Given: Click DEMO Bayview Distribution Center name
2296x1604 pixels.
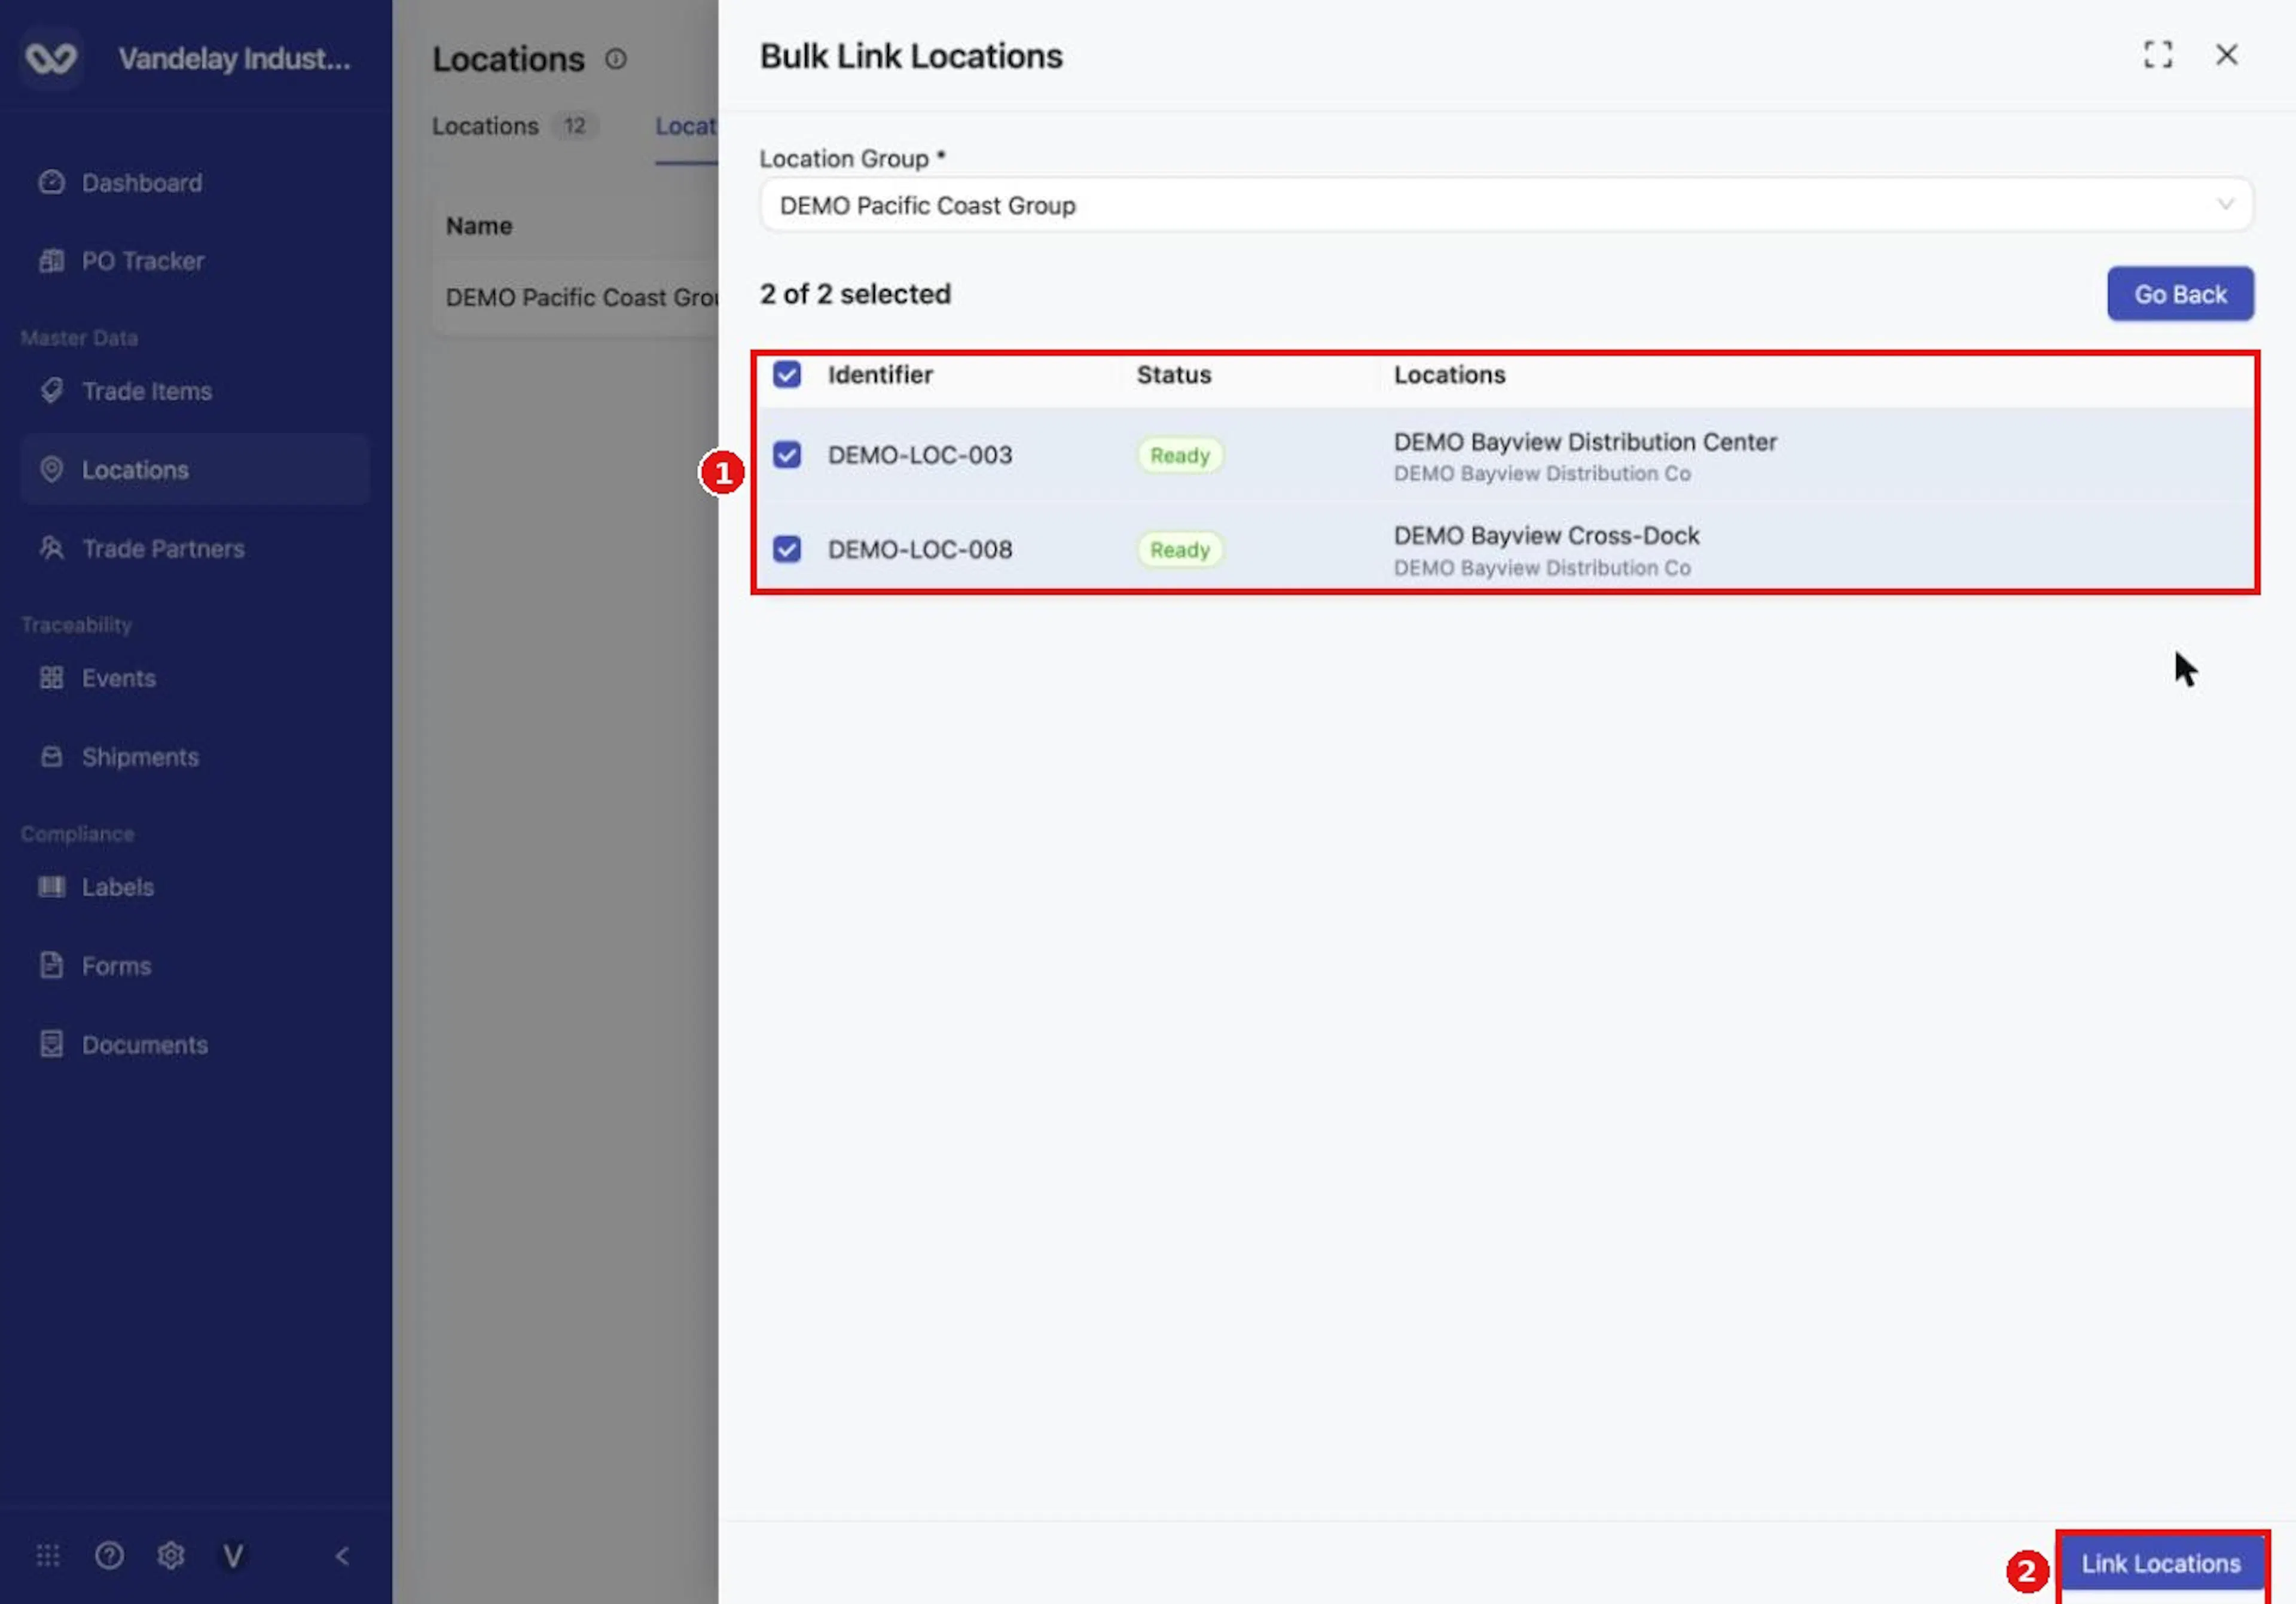Looking at the screenshot, I should click(1585, 442).
